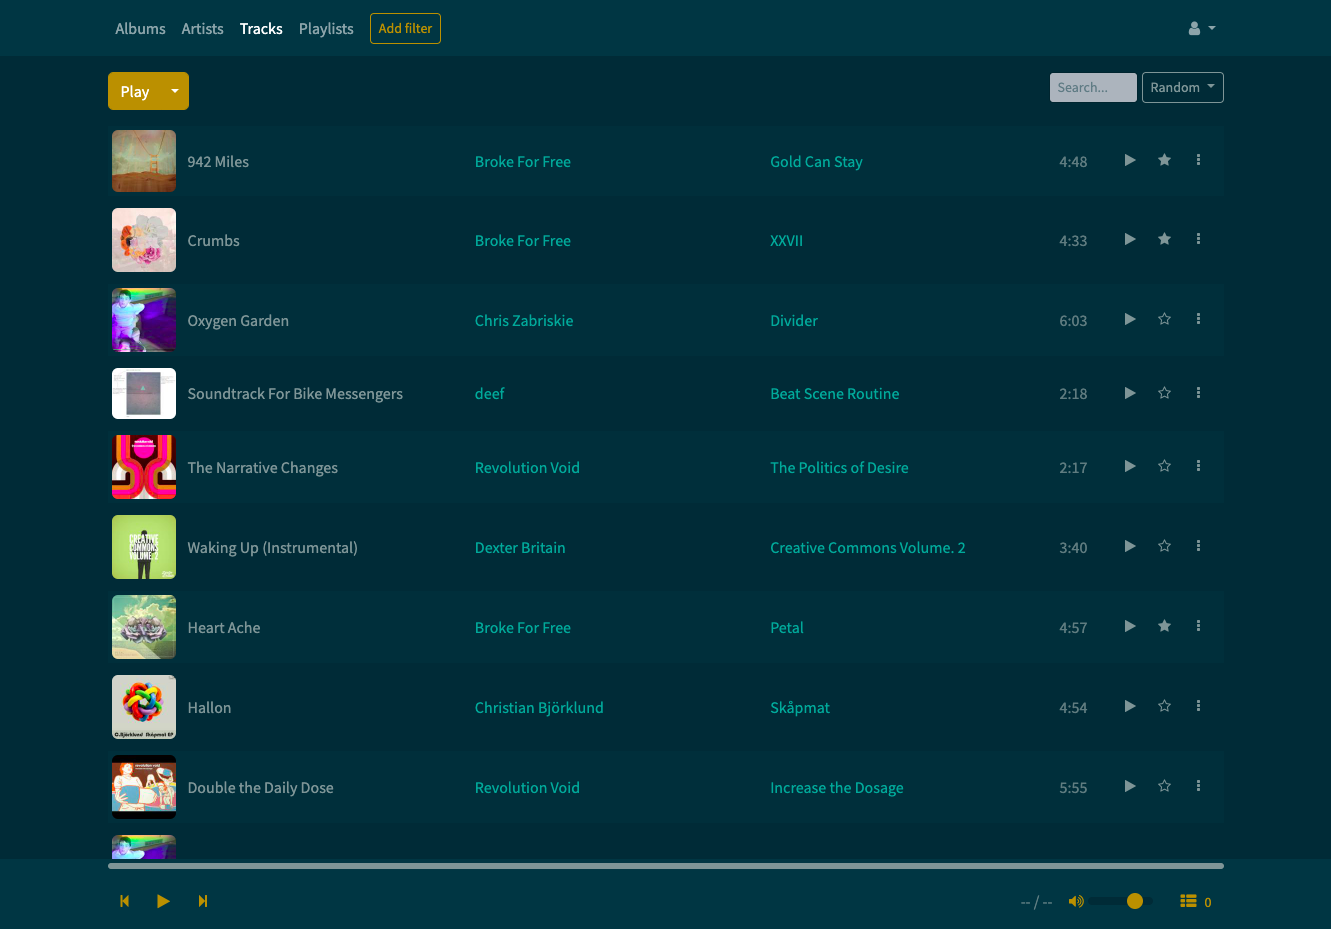
Task: Unstar the track Heart Ache
Action: [1164, 626]
